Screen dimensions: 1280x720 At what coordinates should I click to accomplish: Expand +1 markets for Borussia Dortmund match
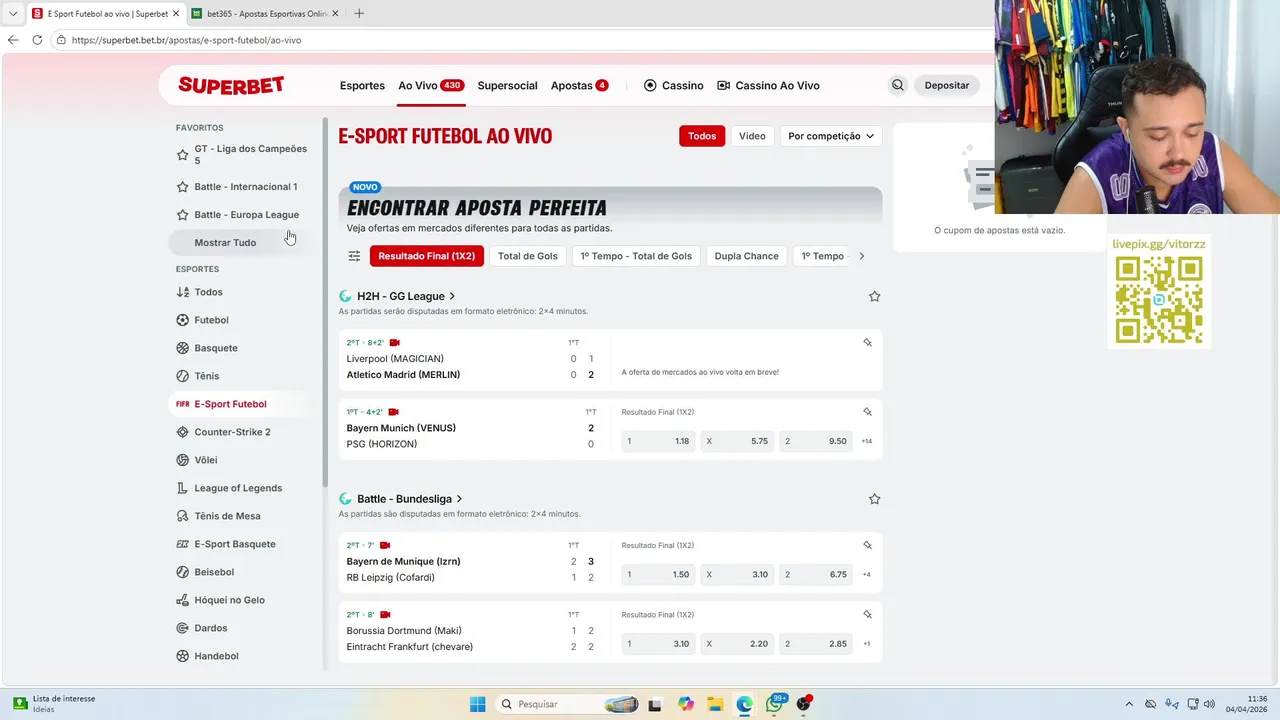867,644
